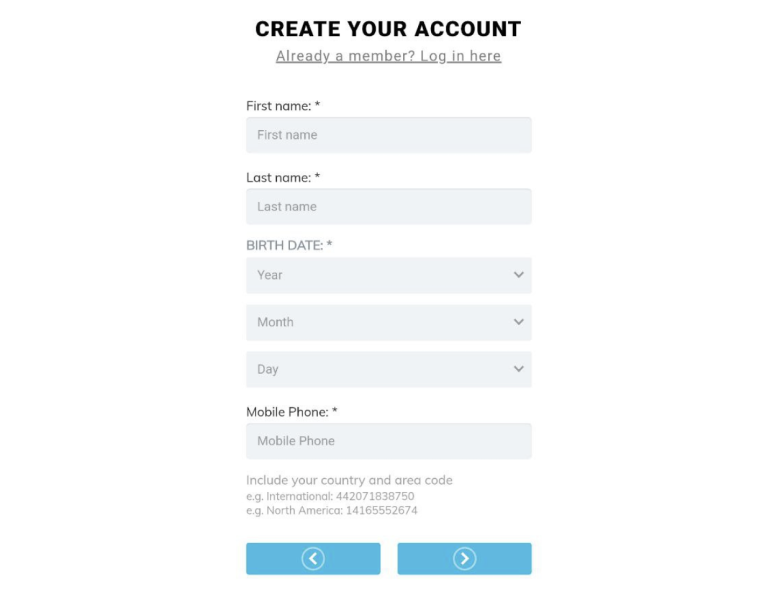
Task: Open the Year dropdown by its placeholder text
Action: click(x=270, y=275)
